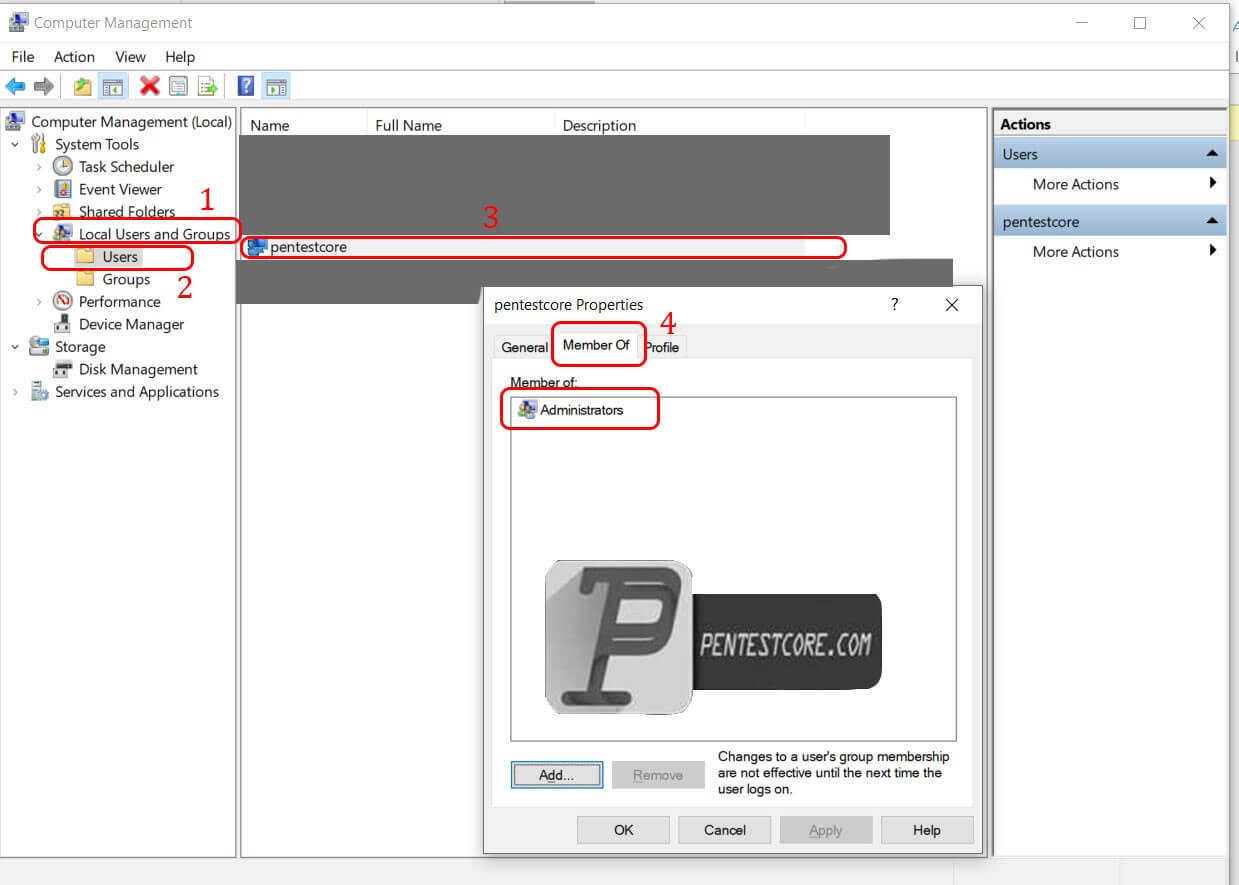Screen dimensions: 1239x885
Task: Sort by the Full Name column header
Action: coord(461,125)
